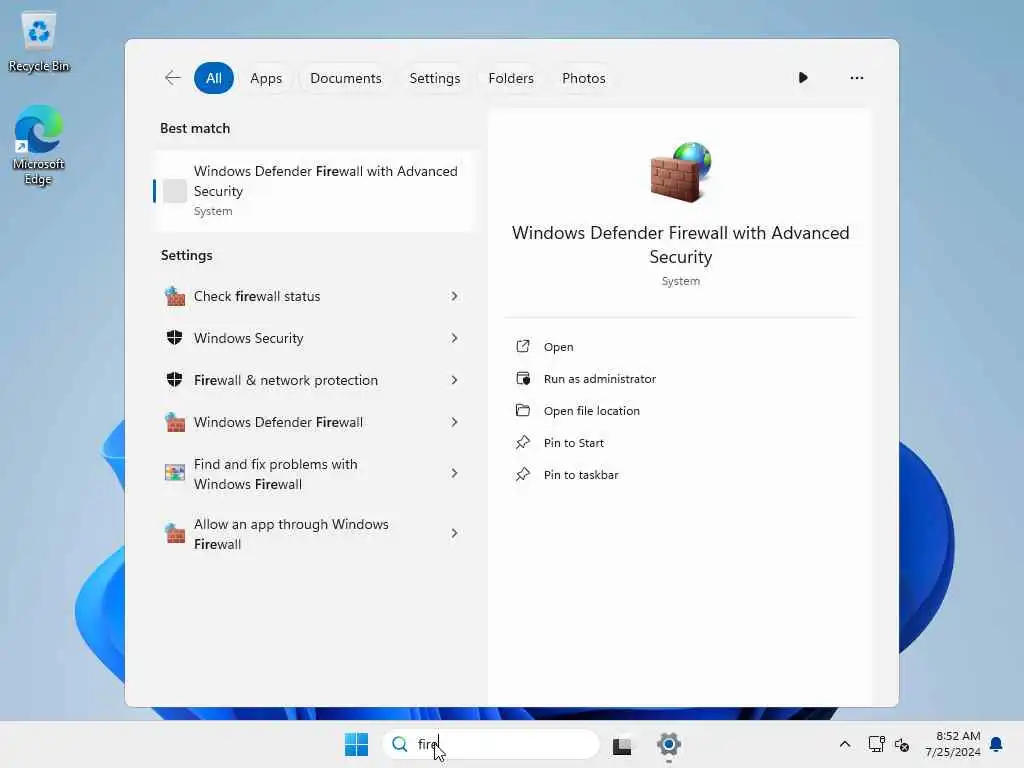
Task: Switch to the Settings filter tab
Action: [x=434, y=78]
